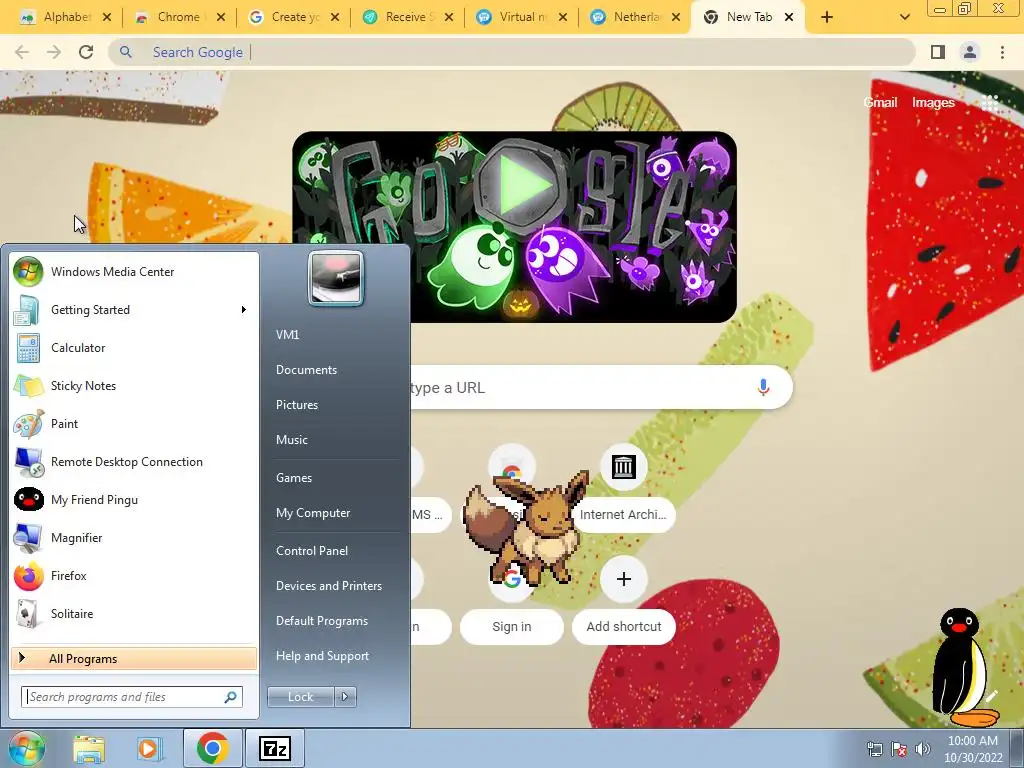The width and height of the screenshot is (1024, 768).
Task: Customize Chrome with pencil icon
Action: coord(992,696)
